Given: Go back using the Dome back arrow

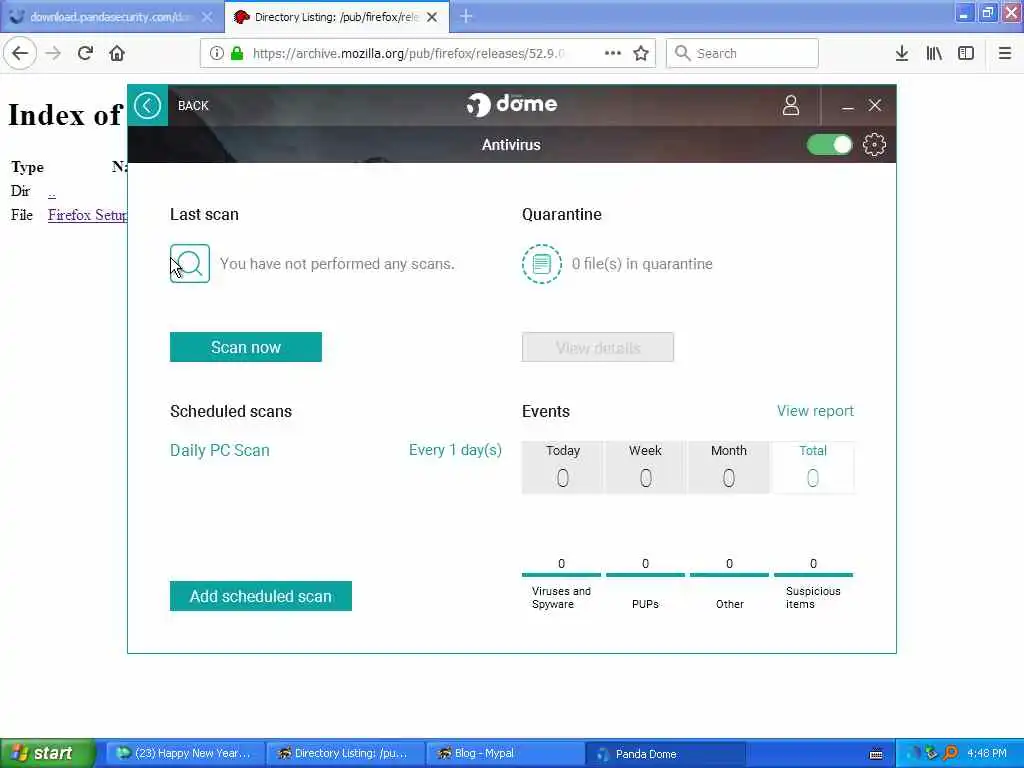Looking at the screenshot, I should tap(148, 105).
